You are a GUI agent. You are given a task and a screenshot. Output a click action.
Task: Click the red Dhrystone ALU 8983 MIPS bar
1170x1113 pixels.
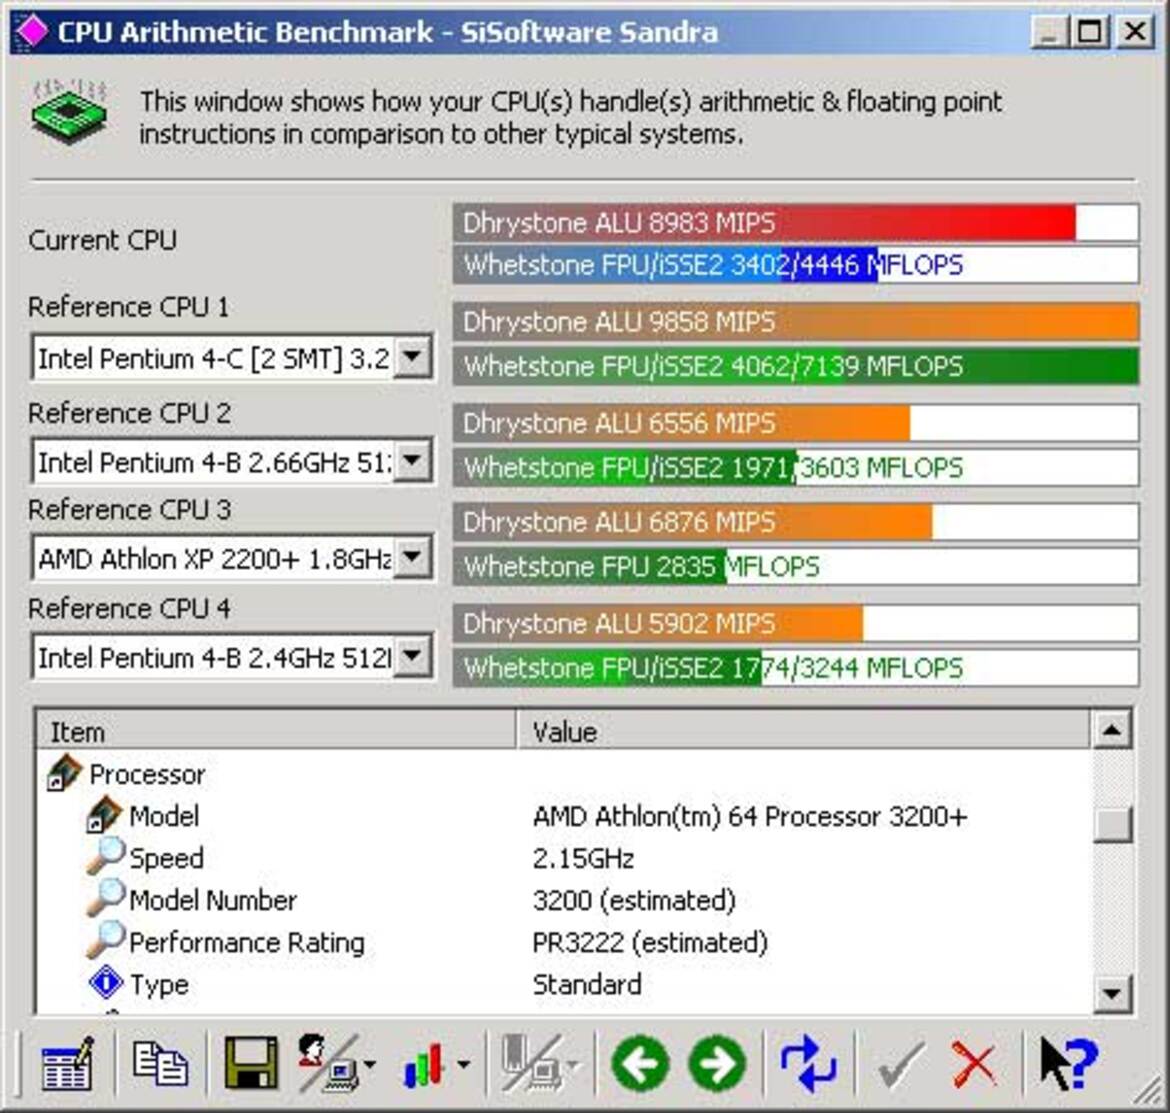[795, 222]
